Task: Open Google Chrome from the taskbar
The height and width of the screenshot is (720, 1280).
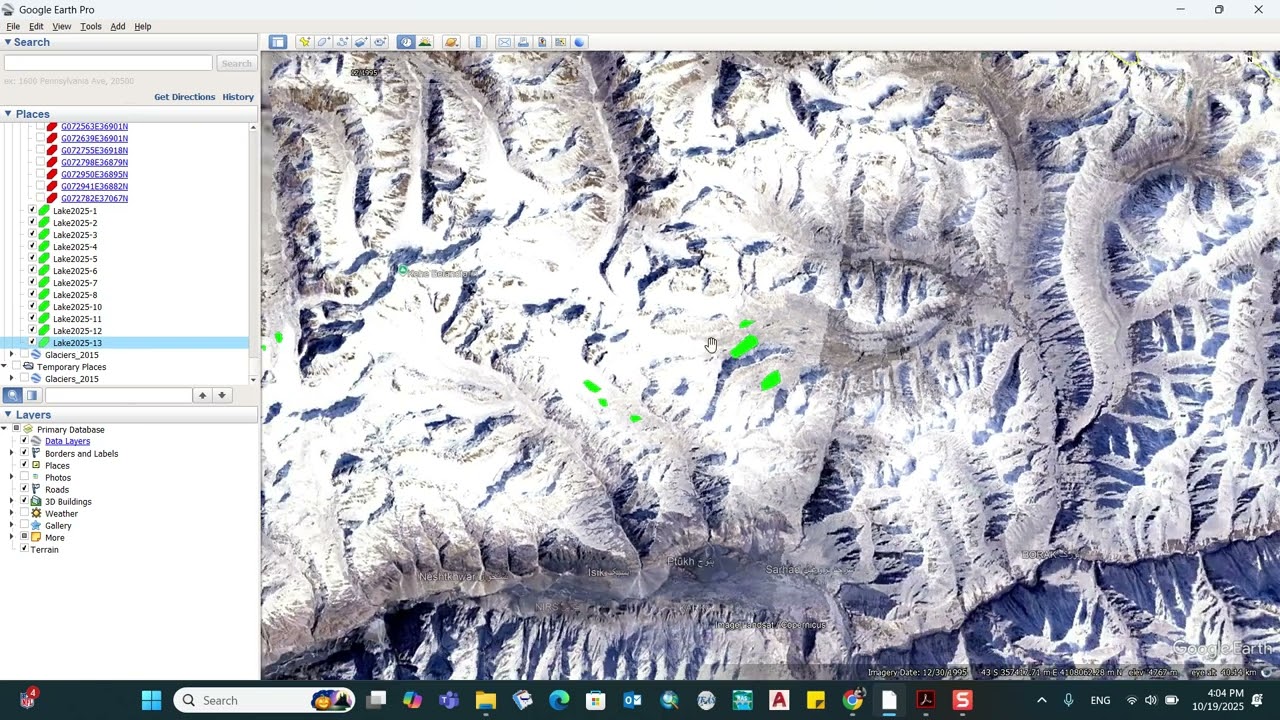Action: pyautogui.click(x=852, y=700)
